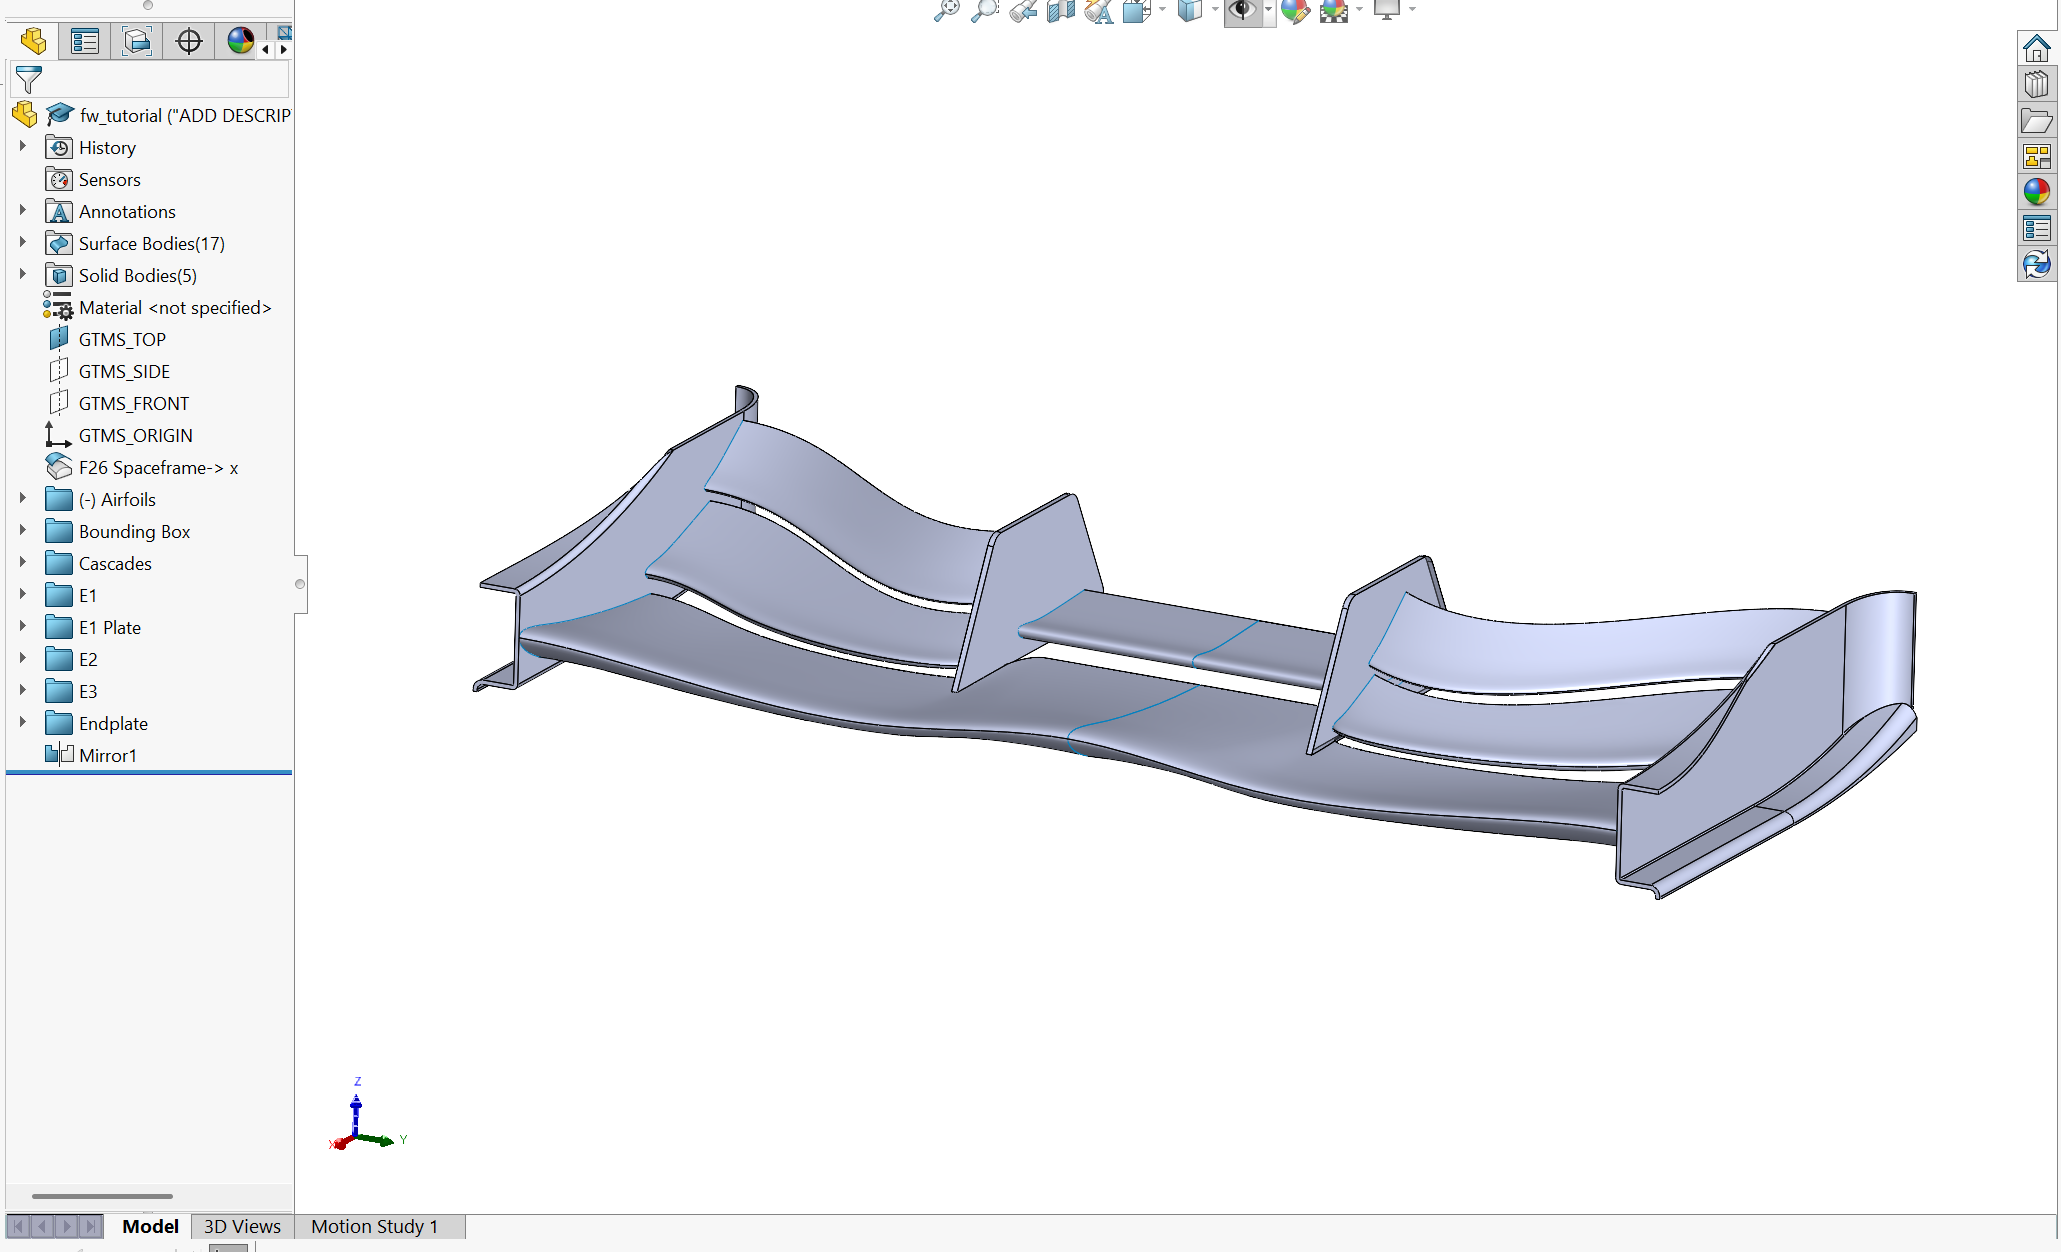Screen dimensions: 2061x1252
Task: Open the PropertyManager tab icon
Action: [x=84, y=41]
